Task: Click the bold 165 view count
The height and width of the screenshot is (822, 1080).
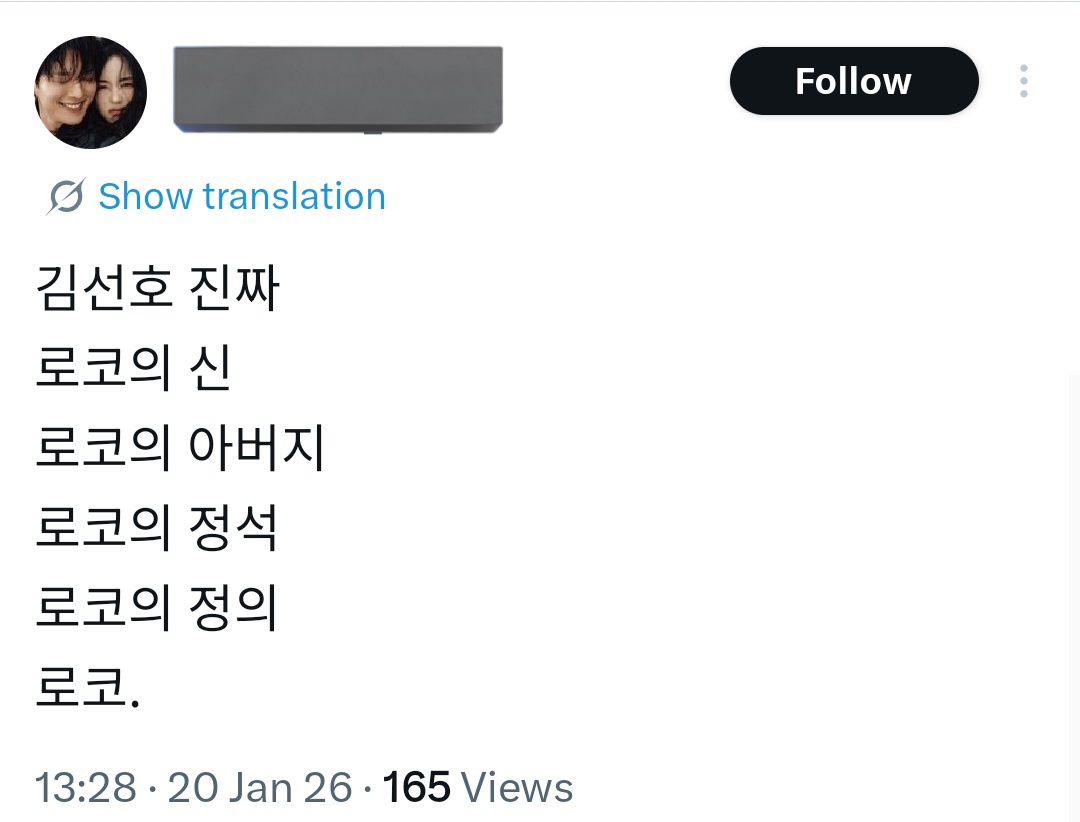Action: click(417, 788)
